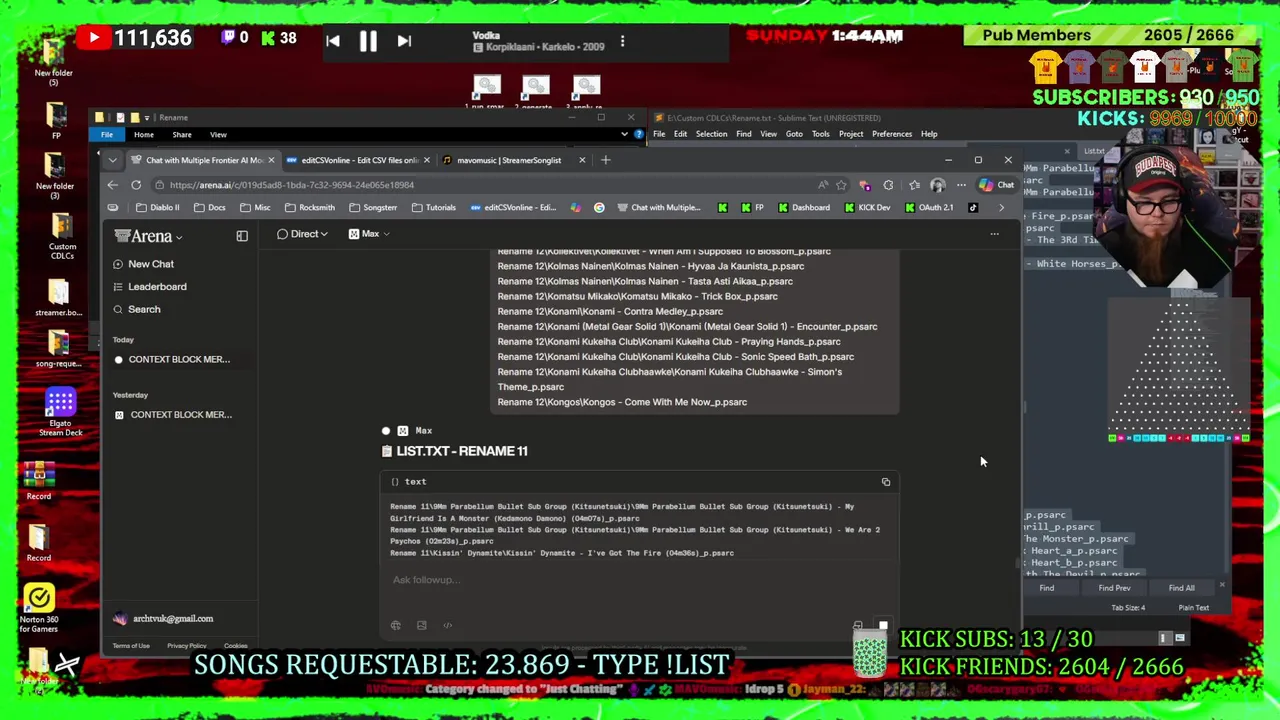
Task: Open archtvuk@gmail.com account menu
Action: [164, 619]
